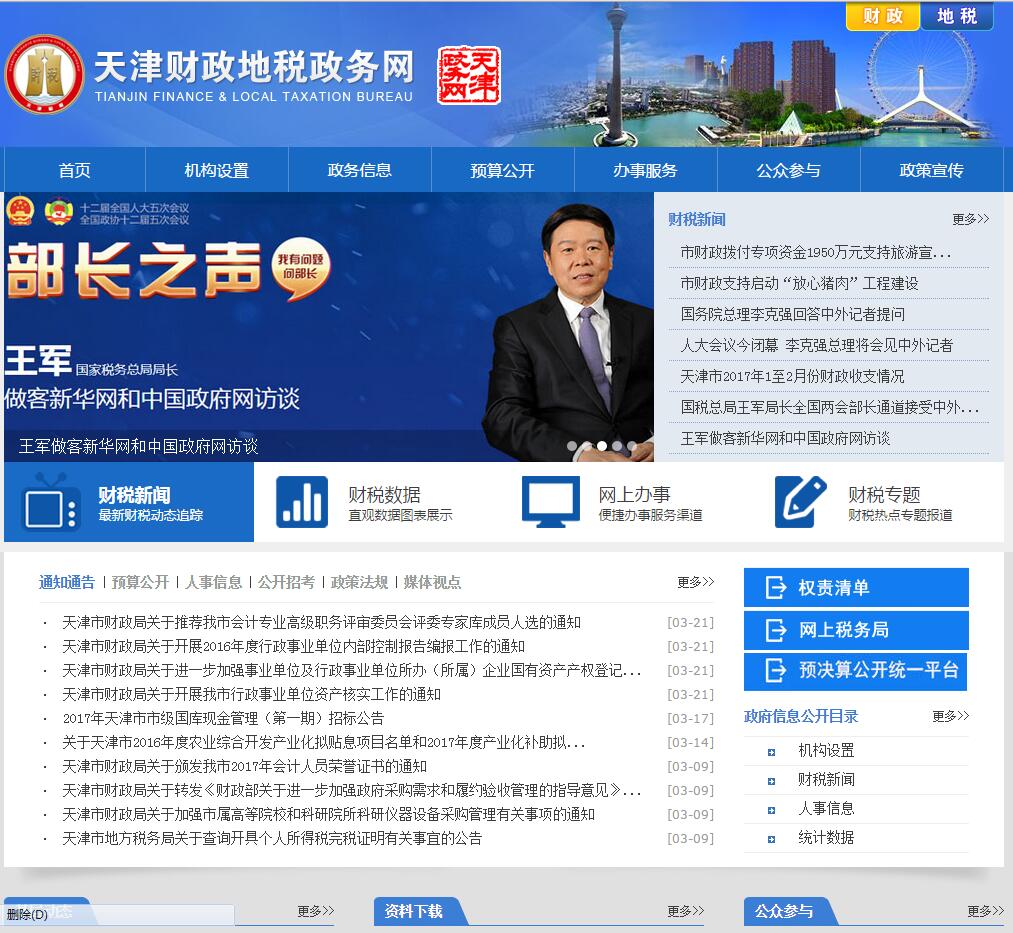
Task: Open the 政策宣传 navigation menu
Action: coord(932,170)
